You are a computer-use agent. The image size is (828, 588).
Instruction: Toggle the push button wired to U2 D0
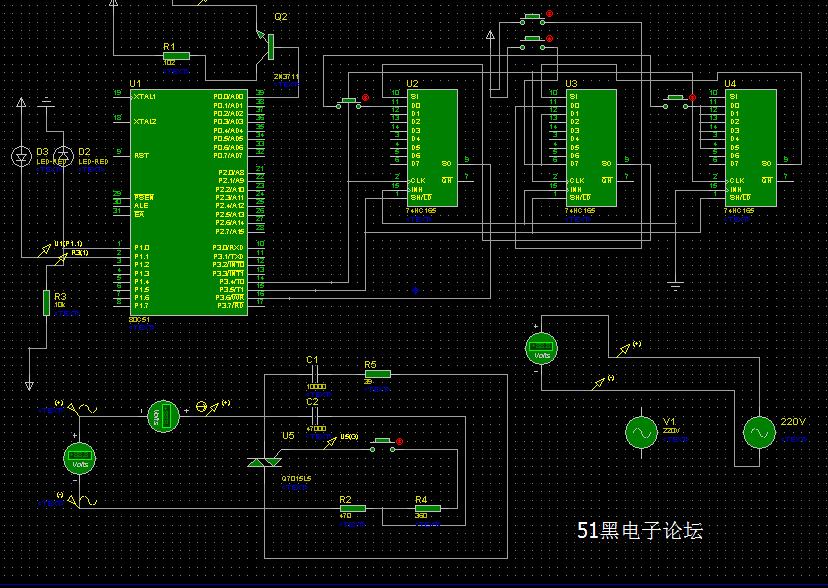coord(349,104)
